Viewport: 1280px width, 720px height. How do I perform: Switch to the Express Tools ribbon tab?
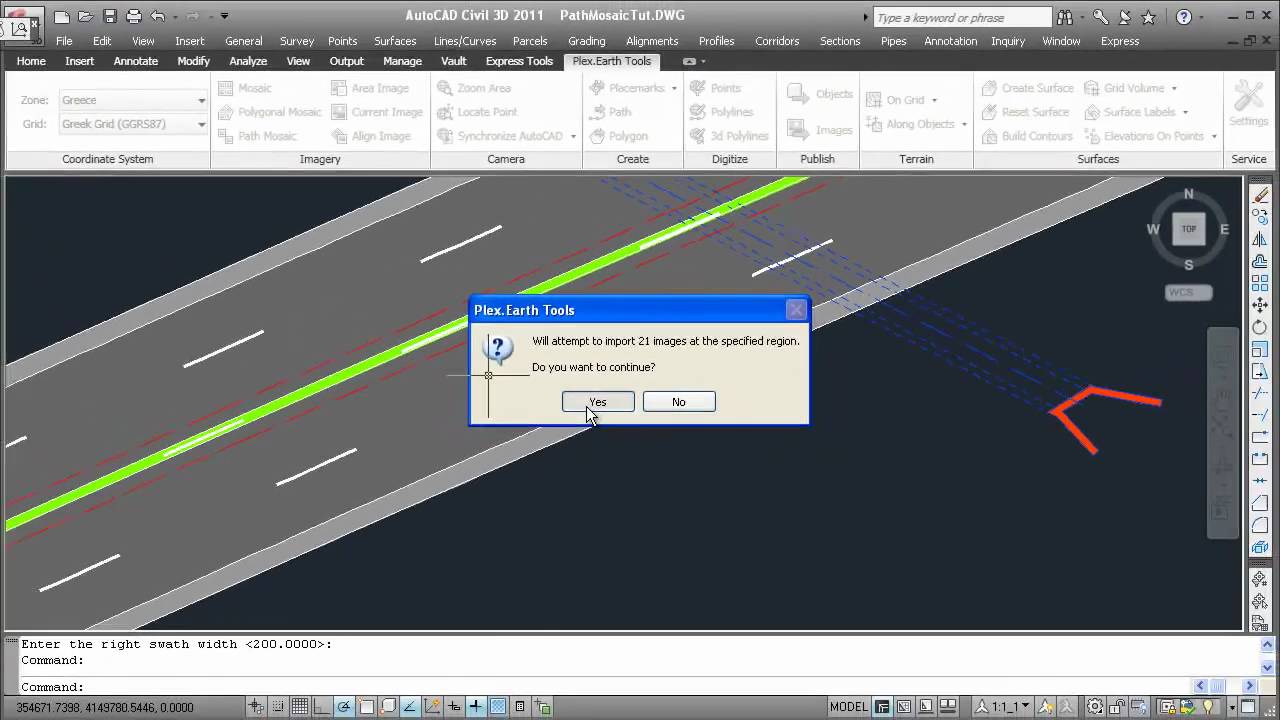pos(519,61)
